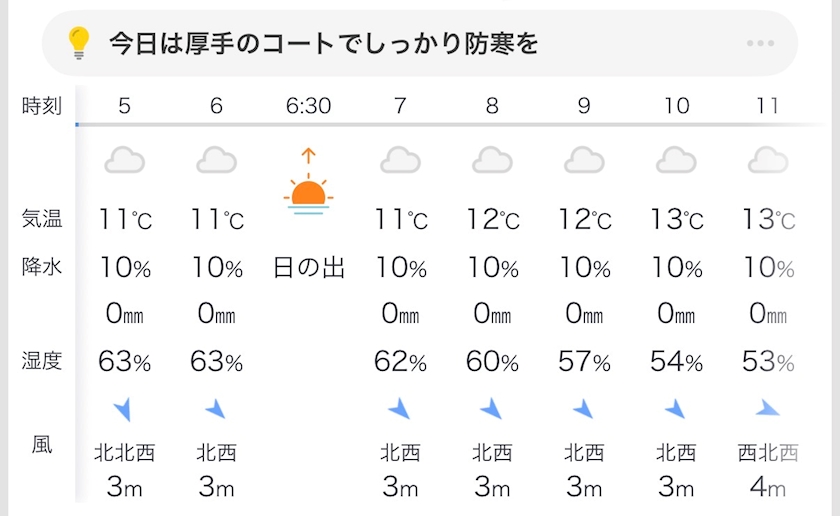Click the cloud icon for 5 o'clock

(124, 160)
